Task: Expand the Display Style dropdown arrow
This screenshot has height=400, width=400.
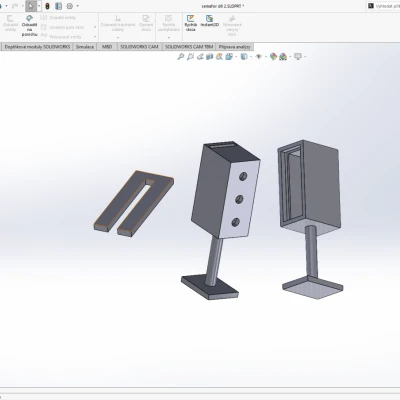Action: [x=251, y=57]
